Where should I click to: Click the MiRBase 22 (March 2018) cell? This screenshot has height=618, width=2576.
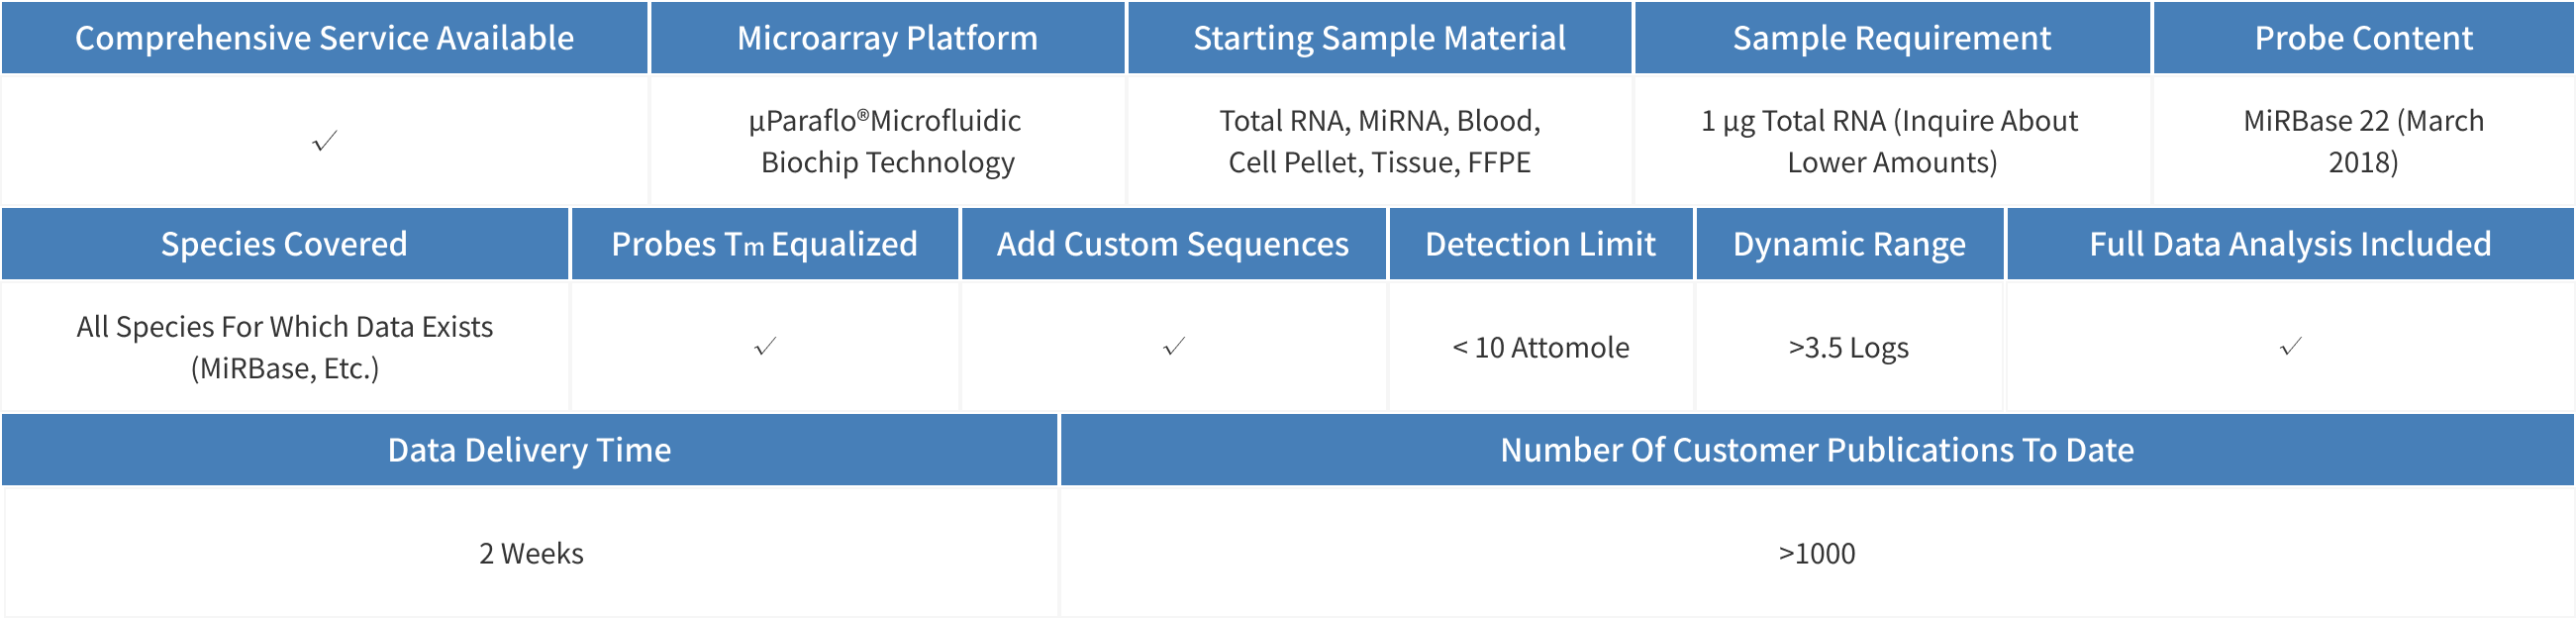[2363, 141]
